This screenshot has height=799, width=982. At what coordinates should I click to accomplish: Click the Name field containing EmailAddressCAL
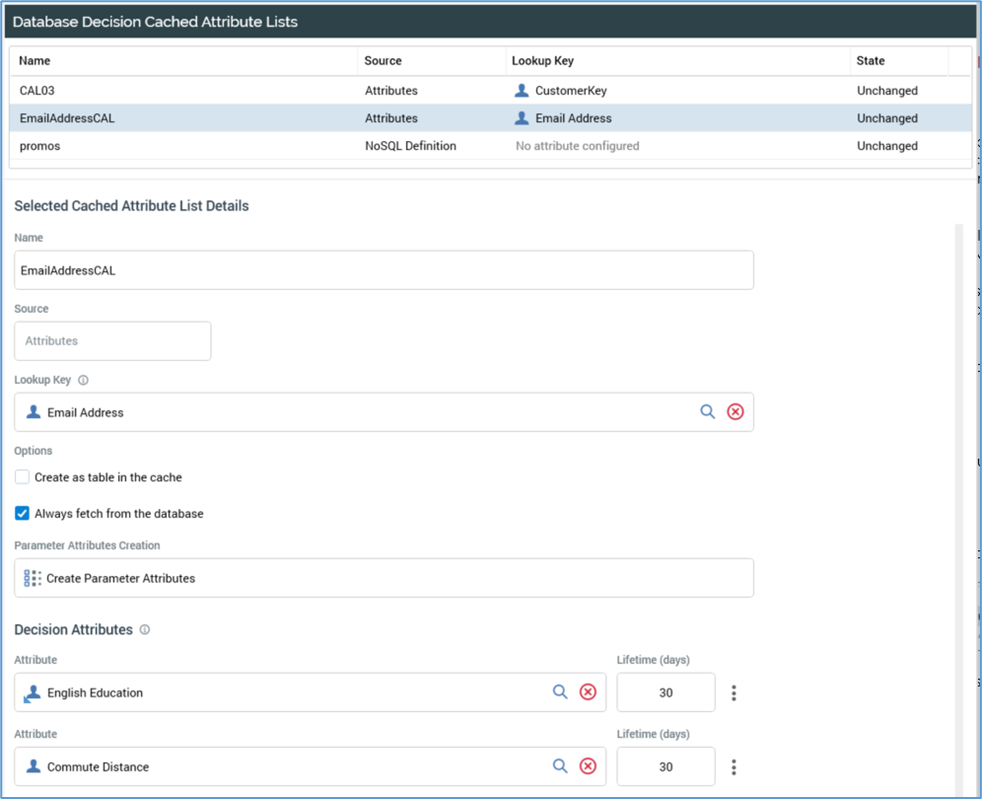point(383,270)
